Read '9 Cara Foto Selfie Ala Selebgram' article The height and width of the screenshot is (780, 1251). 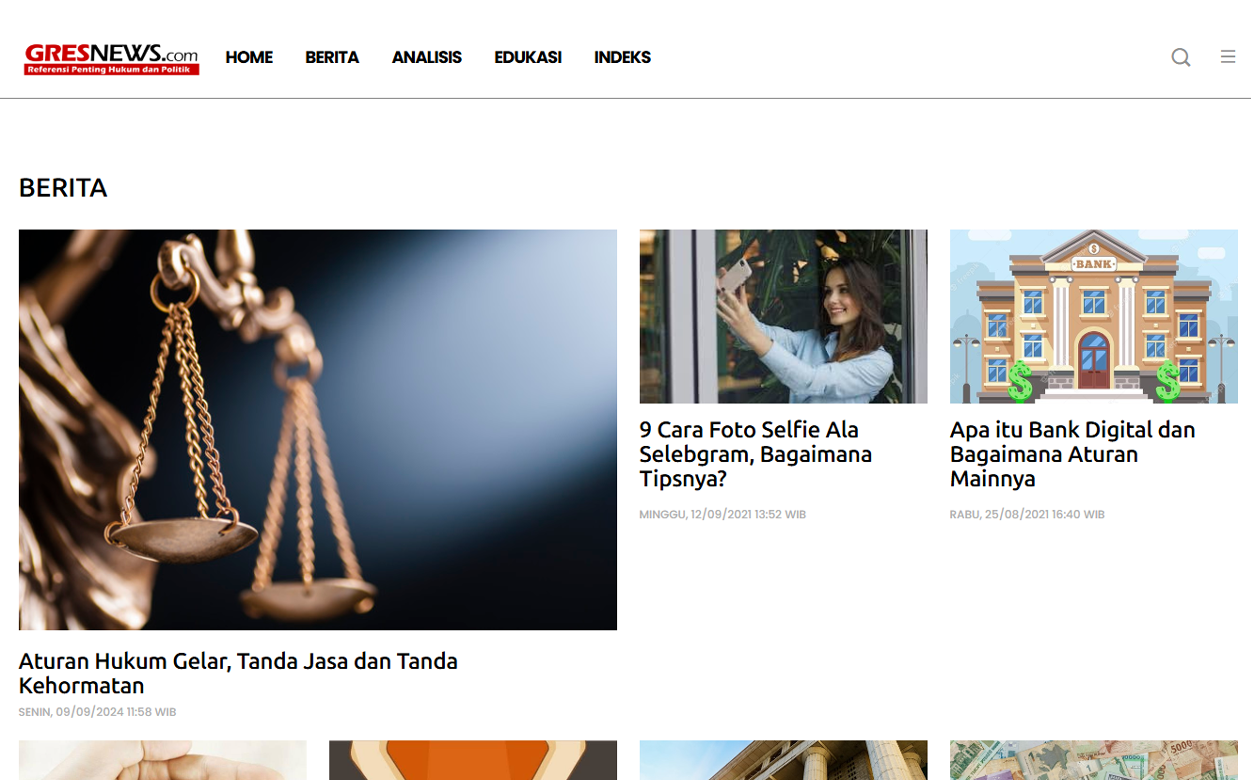click(x=755, y=454)
